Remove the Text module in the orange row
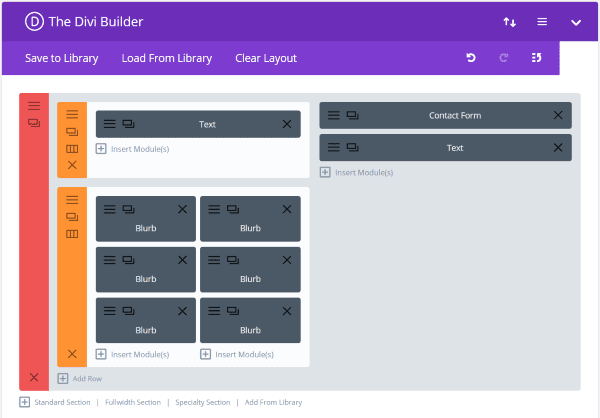The height and width of the screenshot is (418, 600). [287, 124]
